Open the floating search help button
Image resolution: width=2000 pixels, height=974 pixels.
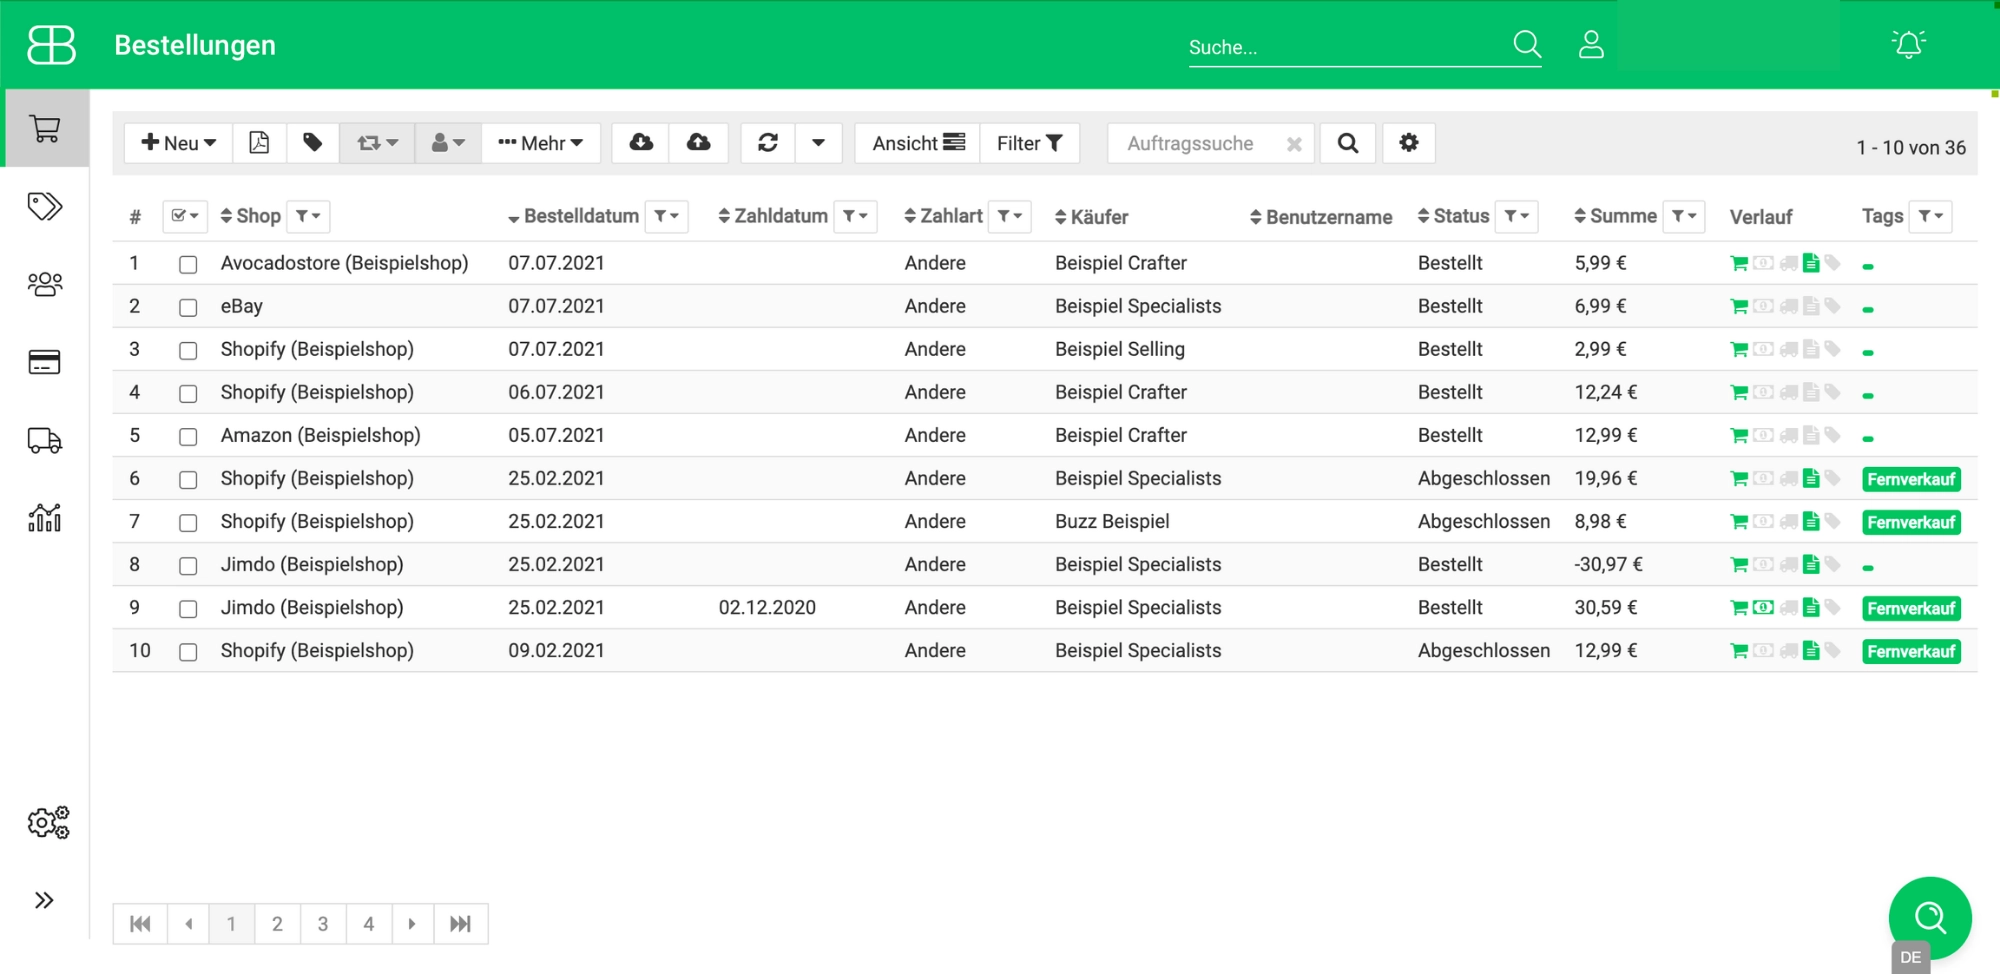tap(1930, 917)
